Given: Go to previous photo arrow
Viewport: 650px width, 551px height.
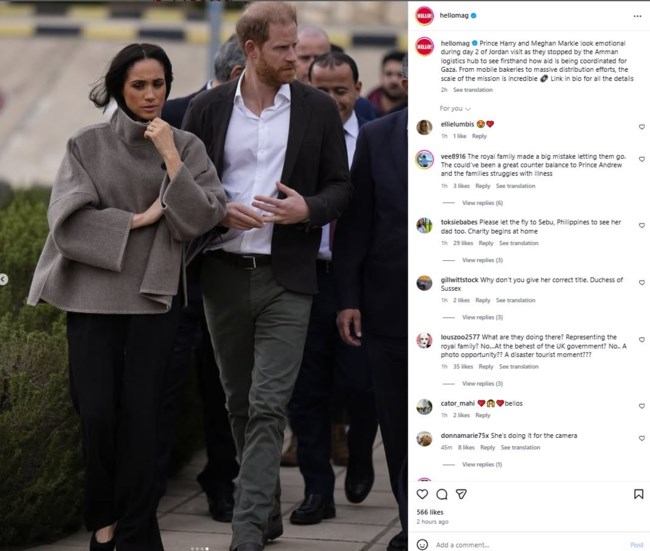Looking at the screenshot, I should (3, 279).
